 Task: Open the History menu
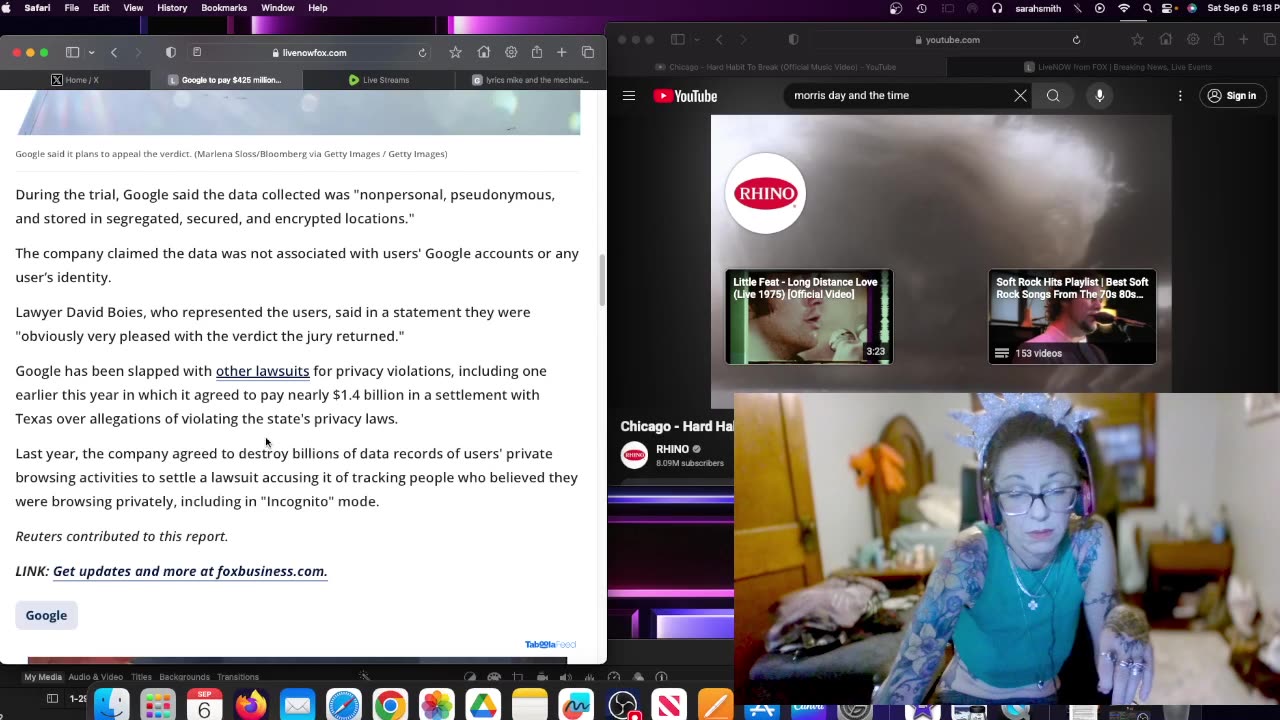coord(172,8)
